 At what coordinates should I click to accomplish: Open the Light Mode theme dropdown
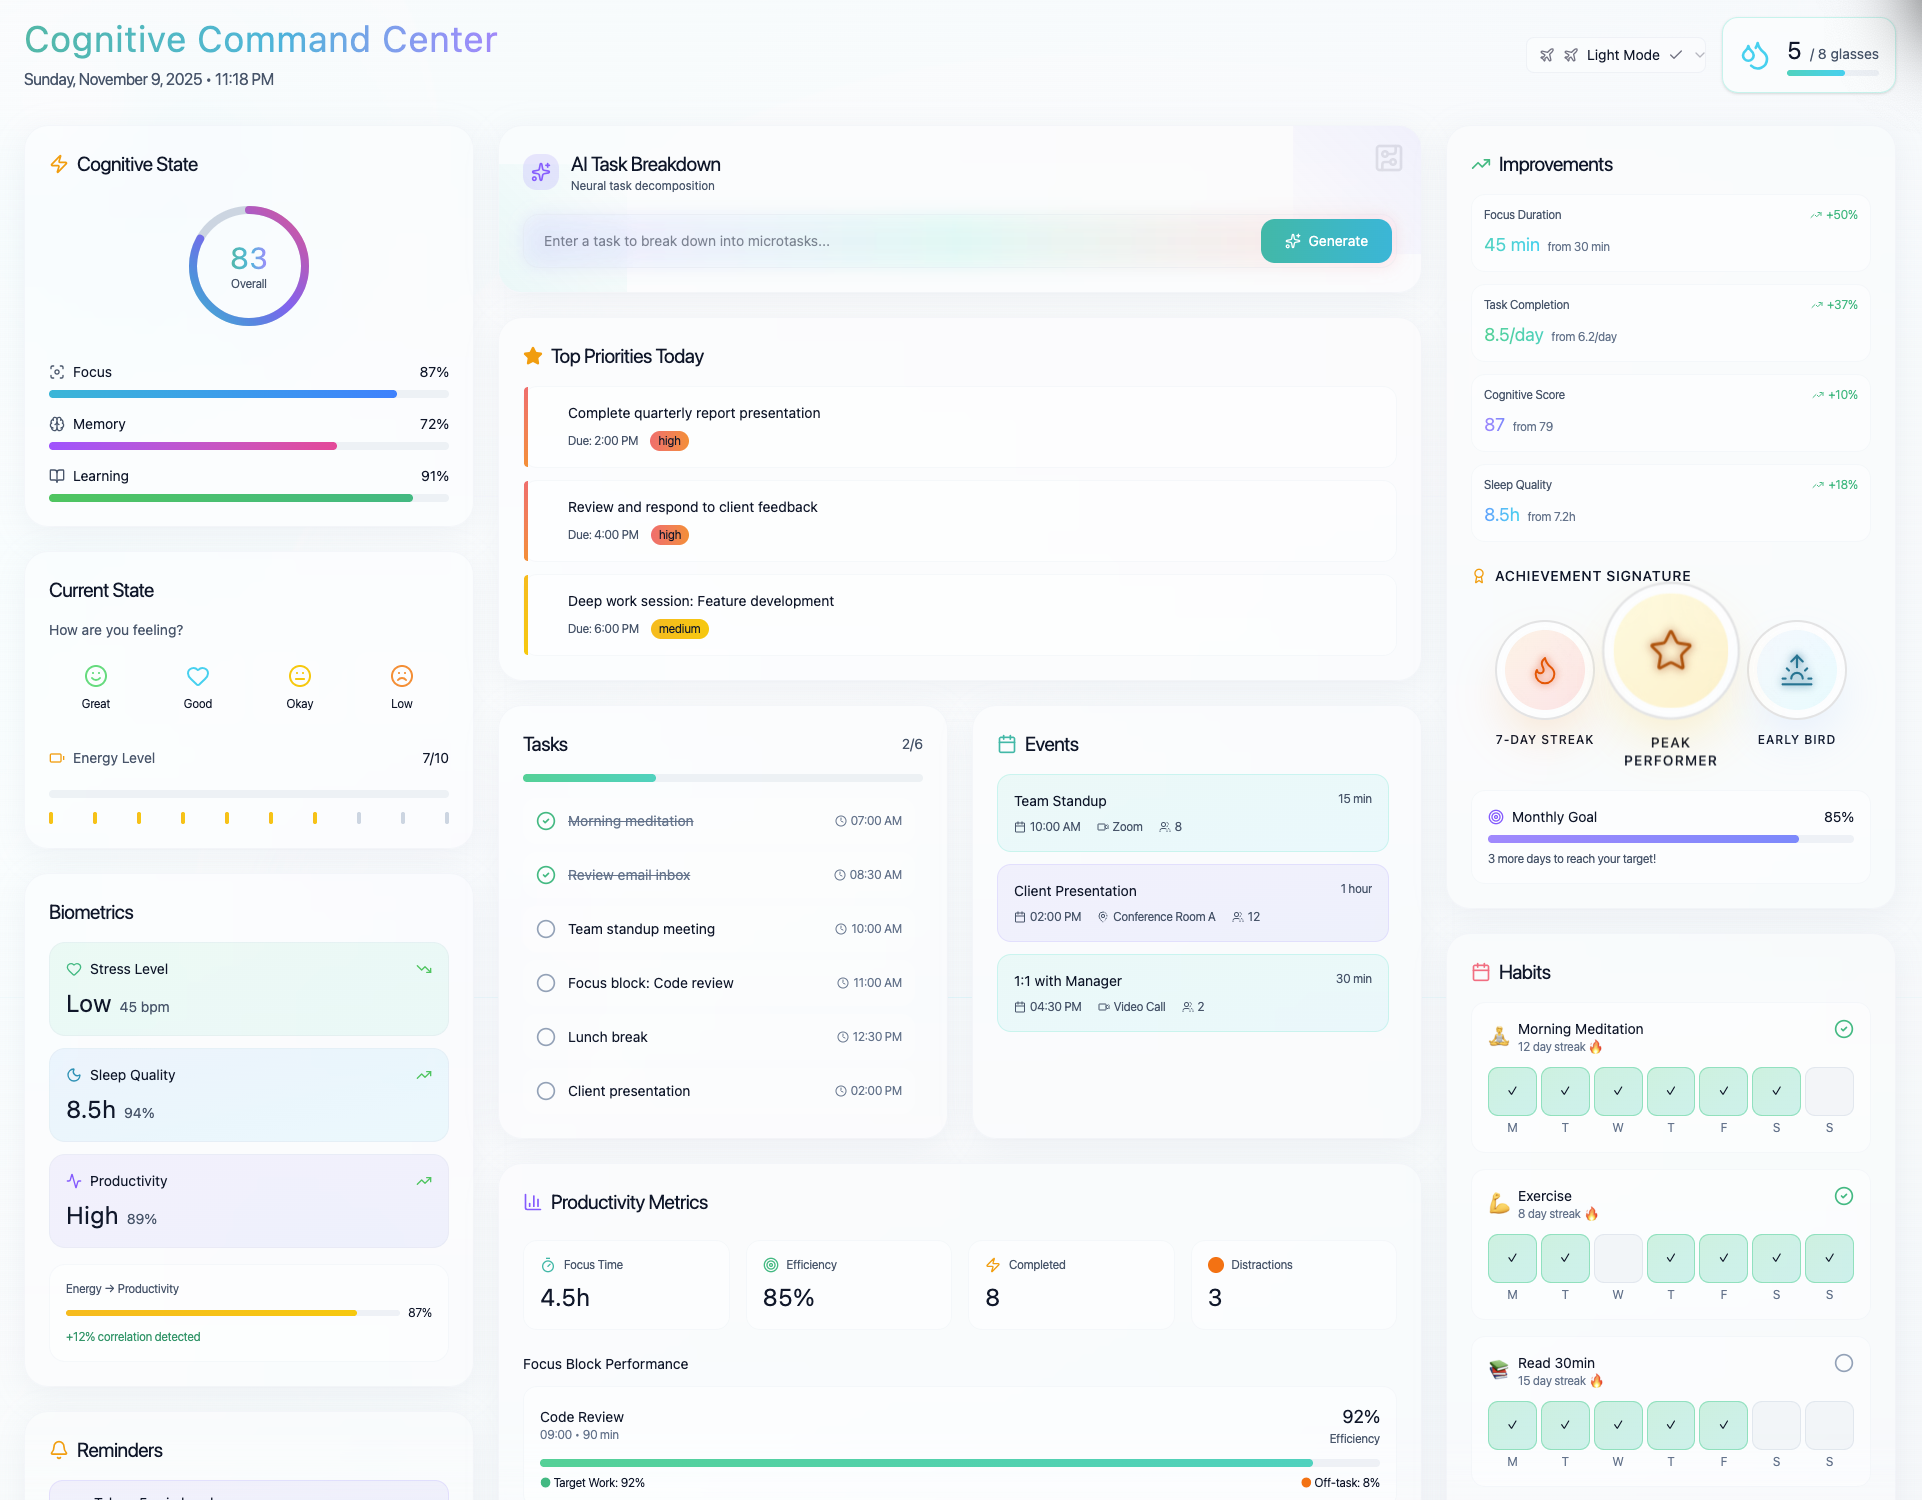1622,55
